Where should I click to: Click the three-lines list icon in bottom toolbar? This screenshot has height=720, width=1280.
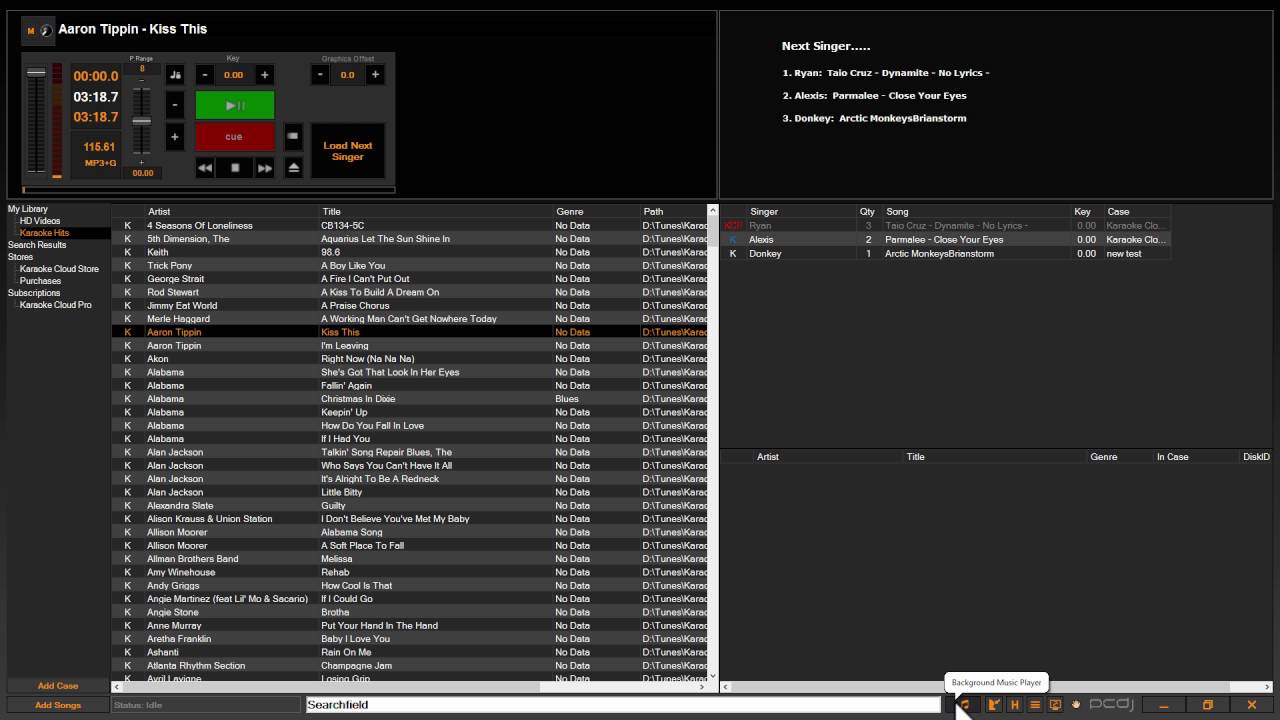[1035, 705]
